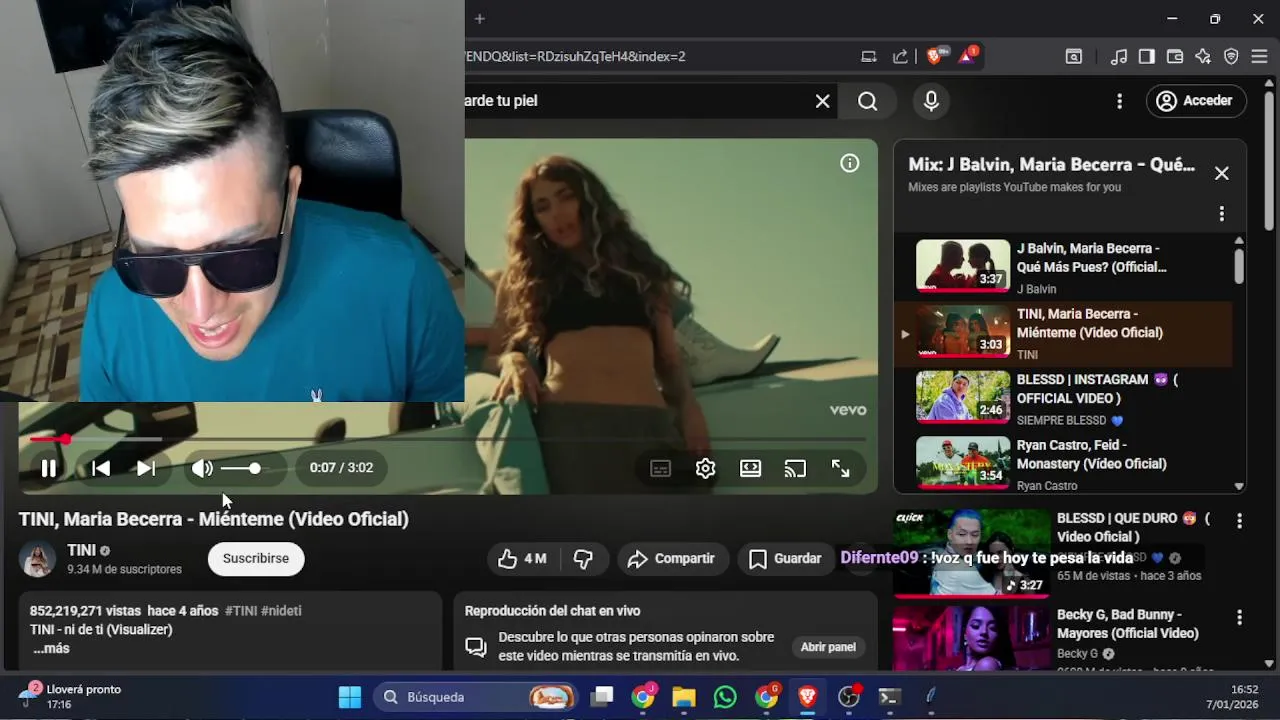Expand description with ...más

click(x=51, y=649)
